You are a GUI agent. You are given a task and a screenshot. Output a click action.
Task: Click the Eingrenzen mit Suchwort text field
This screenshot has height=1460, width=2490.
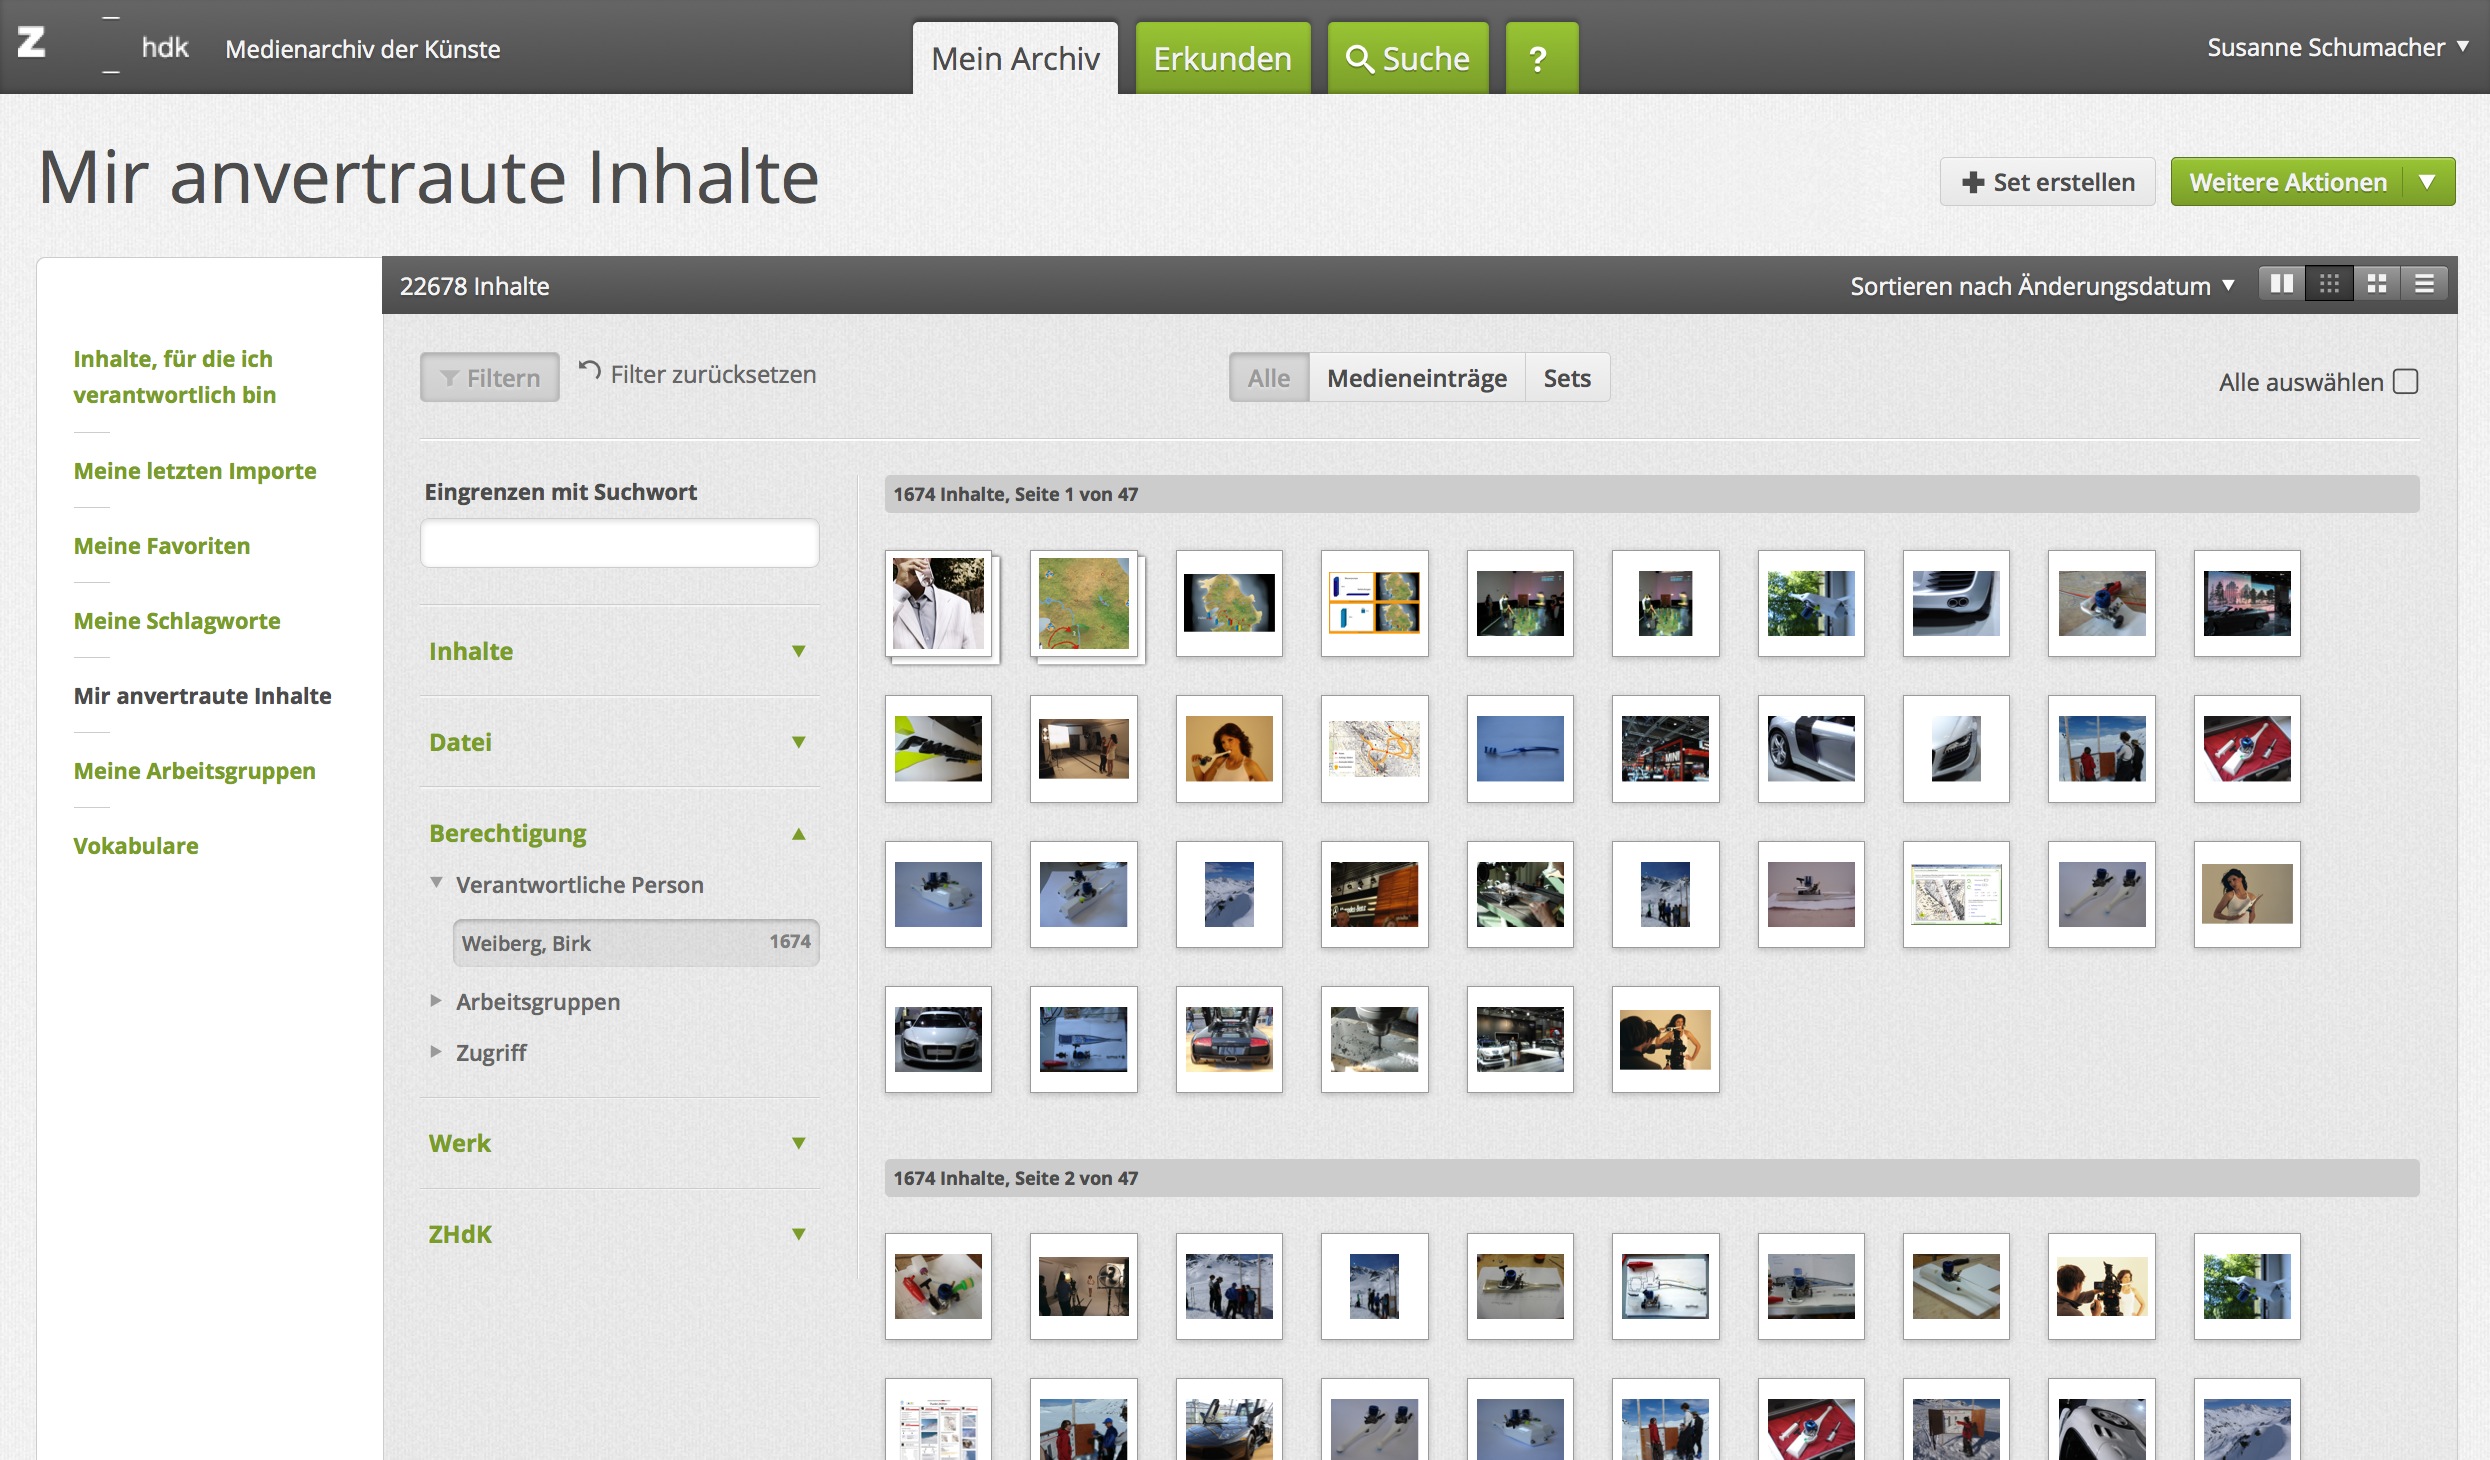point(619,543)
